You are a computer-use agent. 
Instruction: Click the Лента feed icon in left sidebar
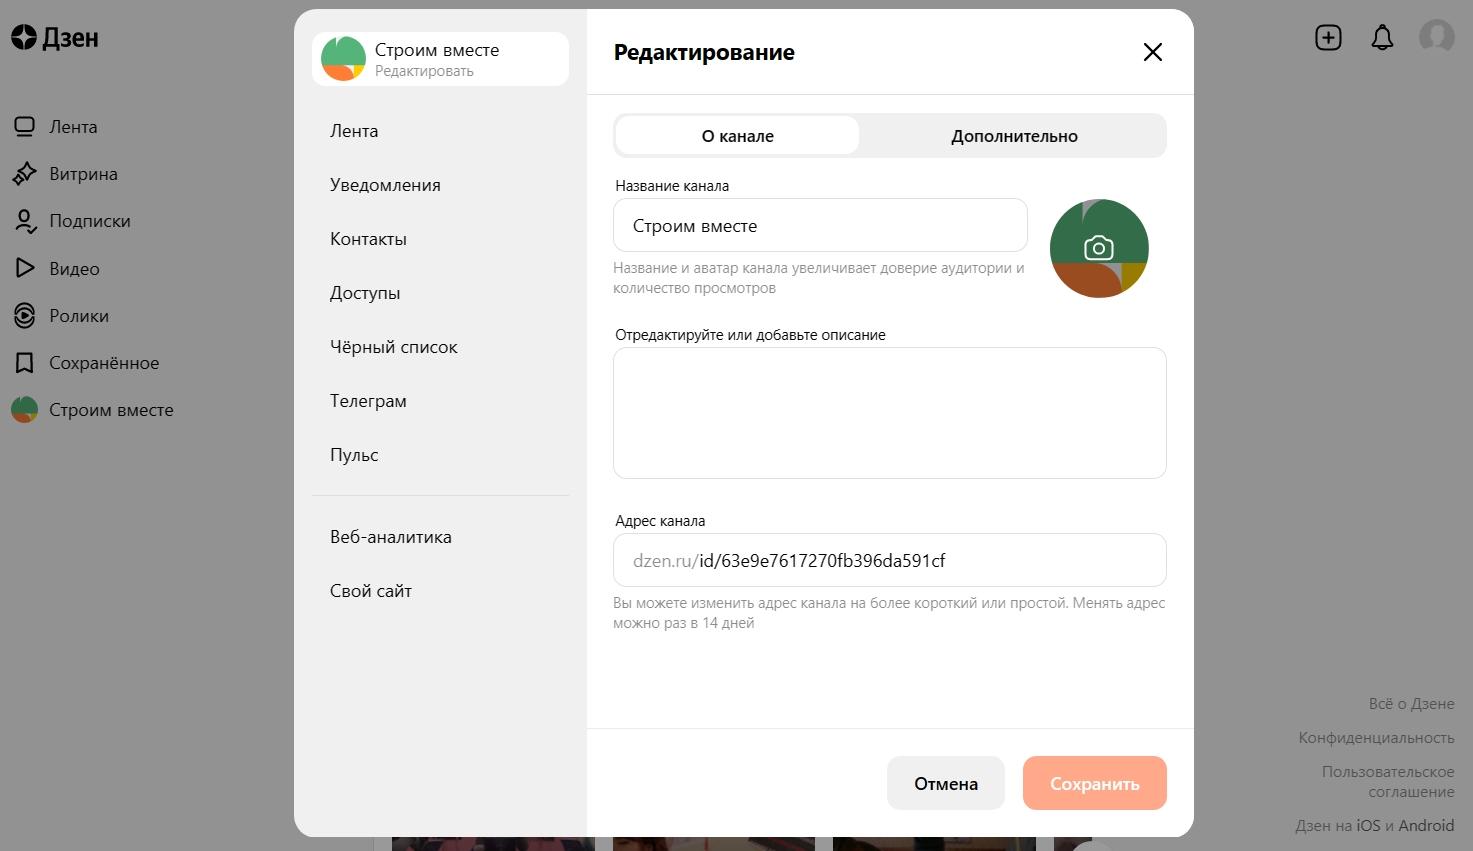pyautogui.click(x=24, y=127)
